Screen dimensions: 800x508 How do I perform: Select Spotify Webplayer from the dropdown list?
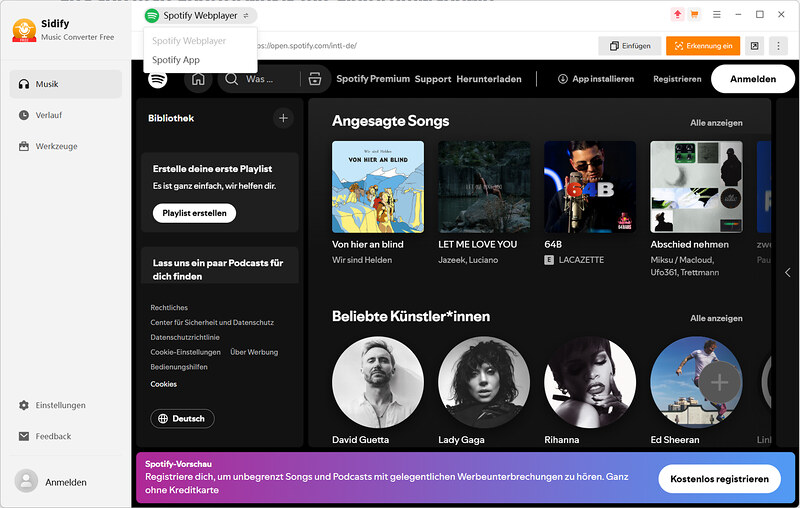point(189,41)
